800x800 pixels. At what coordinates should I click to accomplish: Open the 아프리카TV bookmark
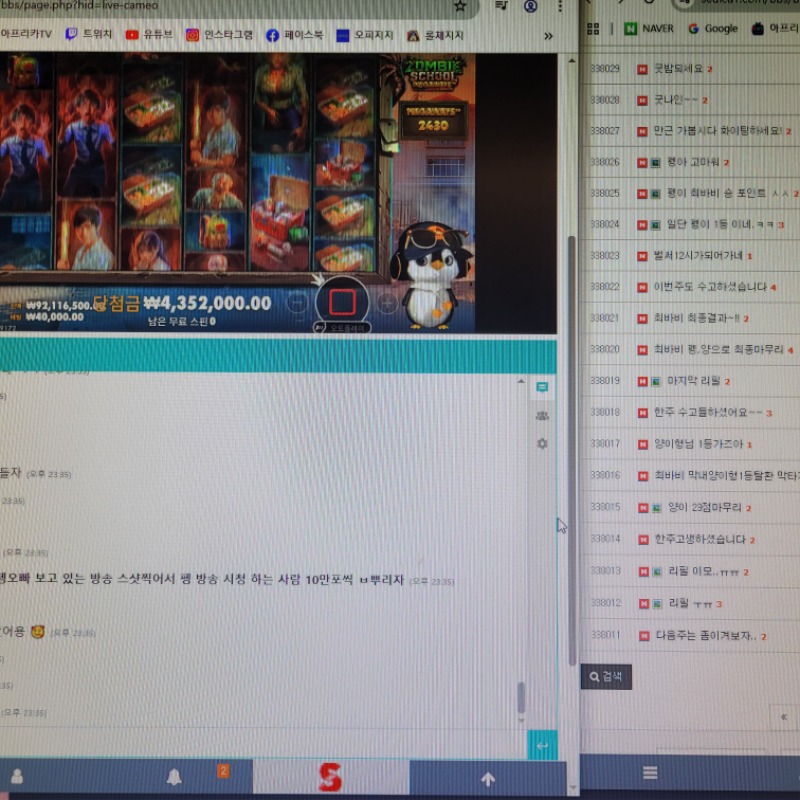(26, 34)
